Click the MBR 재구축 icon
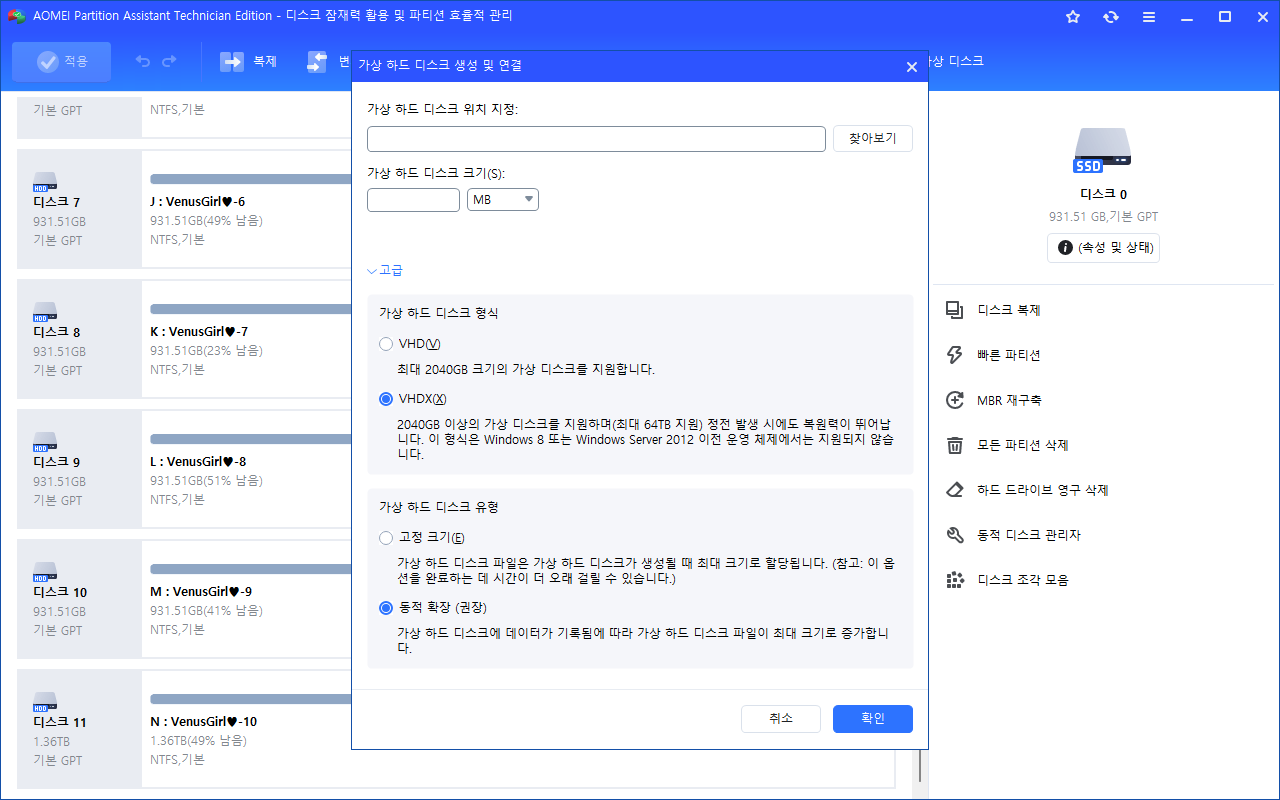Screen dimensions: 1280x800 (x=955, y=400)
